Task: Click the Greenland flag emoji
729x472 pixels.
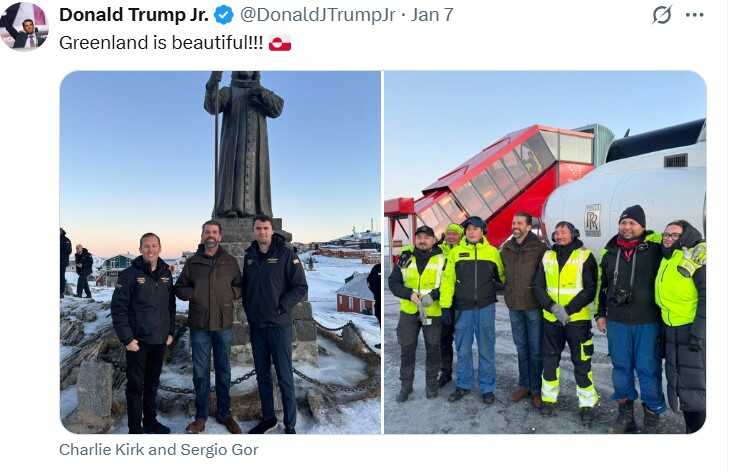Action: pos(280,43)
